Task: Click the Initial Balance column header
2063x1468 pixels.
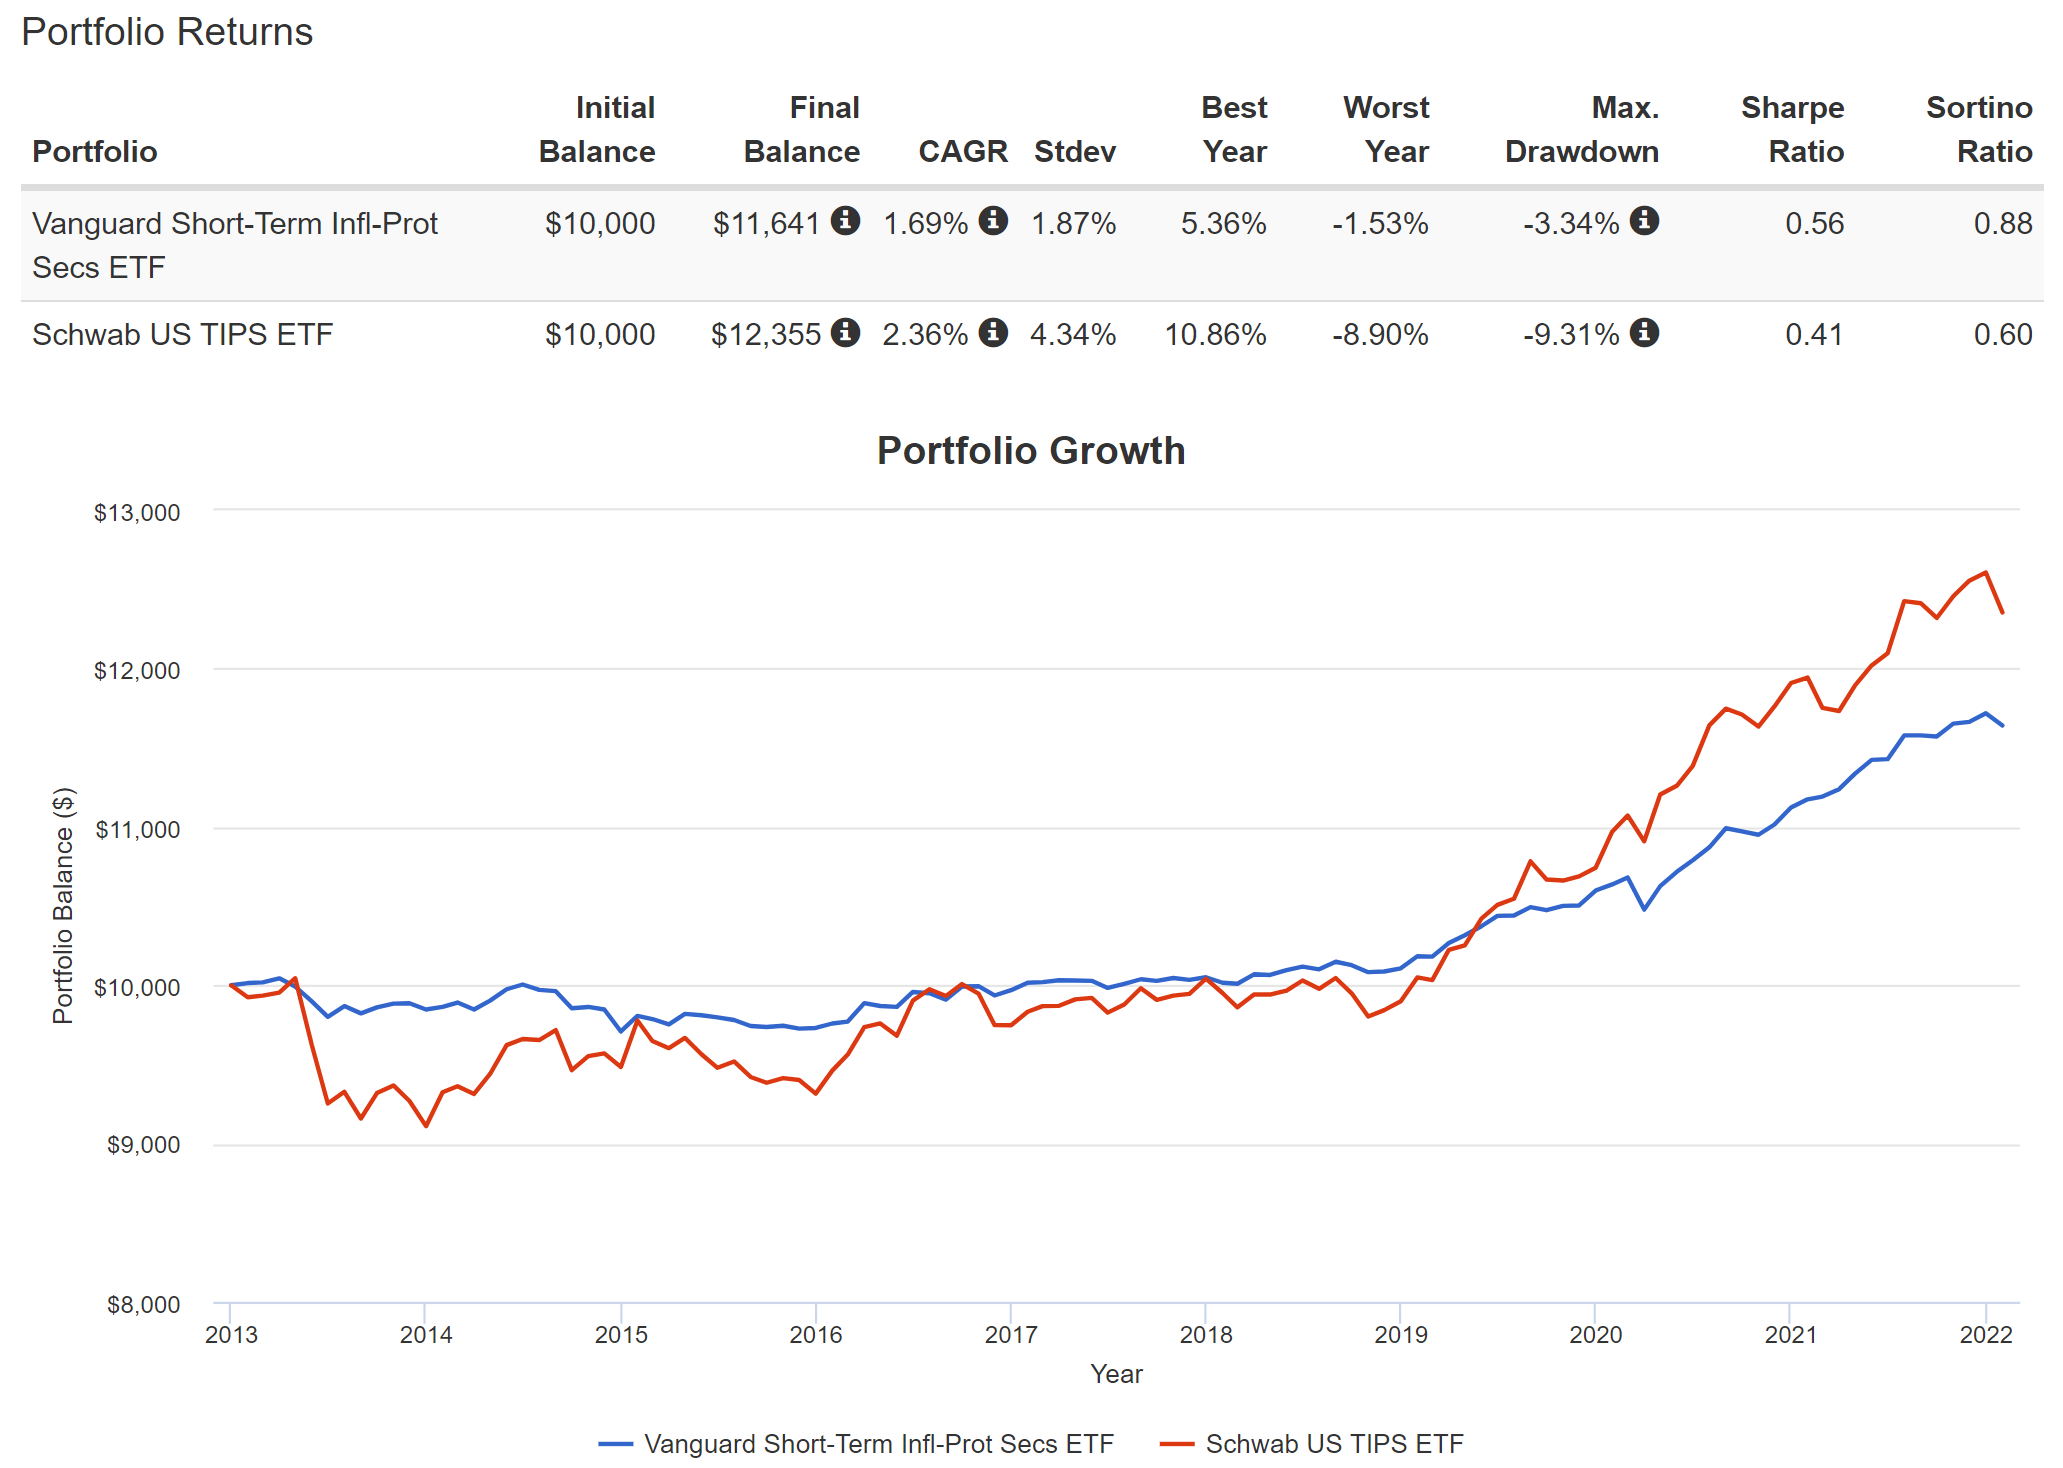Action: [597, 129]
